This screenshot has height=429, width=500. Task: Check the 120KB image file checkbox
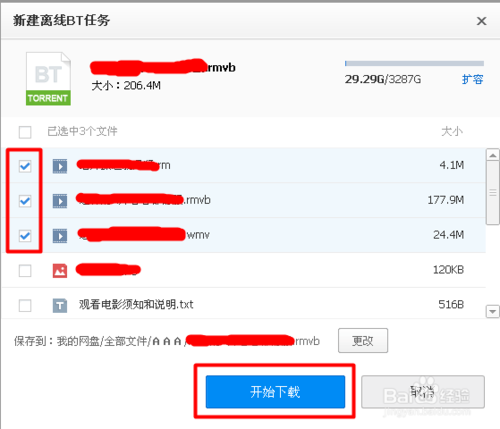click(x=25, y=271)
